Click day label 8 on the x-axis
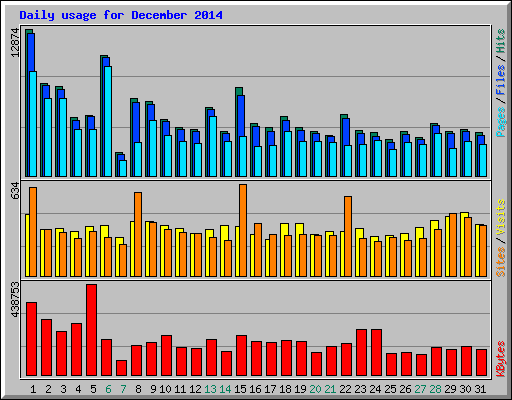 138,389
